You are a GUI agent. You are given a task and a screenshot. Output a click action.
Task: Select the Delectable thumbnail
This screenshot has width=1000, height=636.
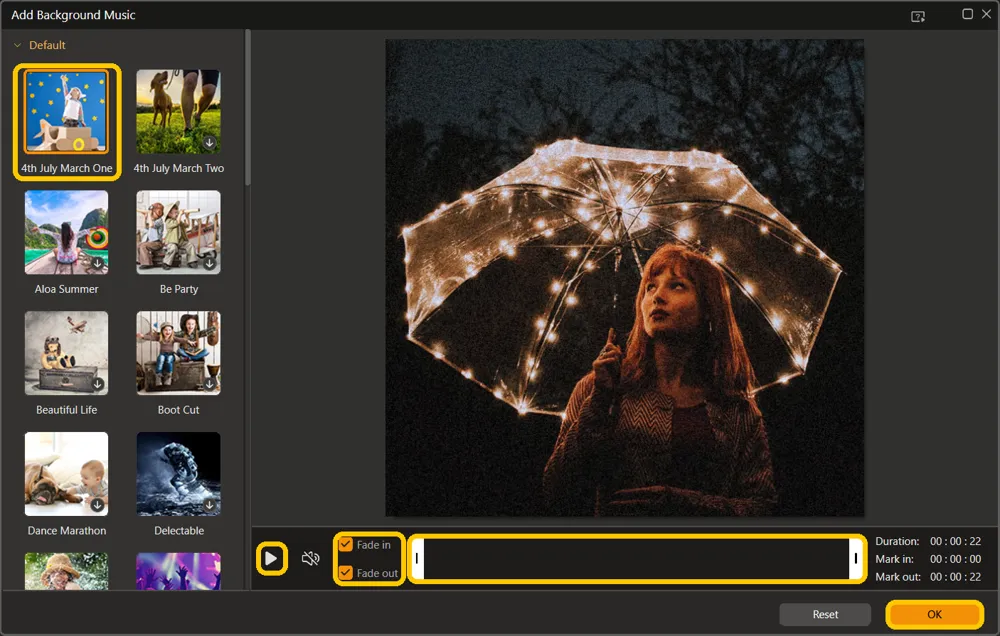(179, 474)
